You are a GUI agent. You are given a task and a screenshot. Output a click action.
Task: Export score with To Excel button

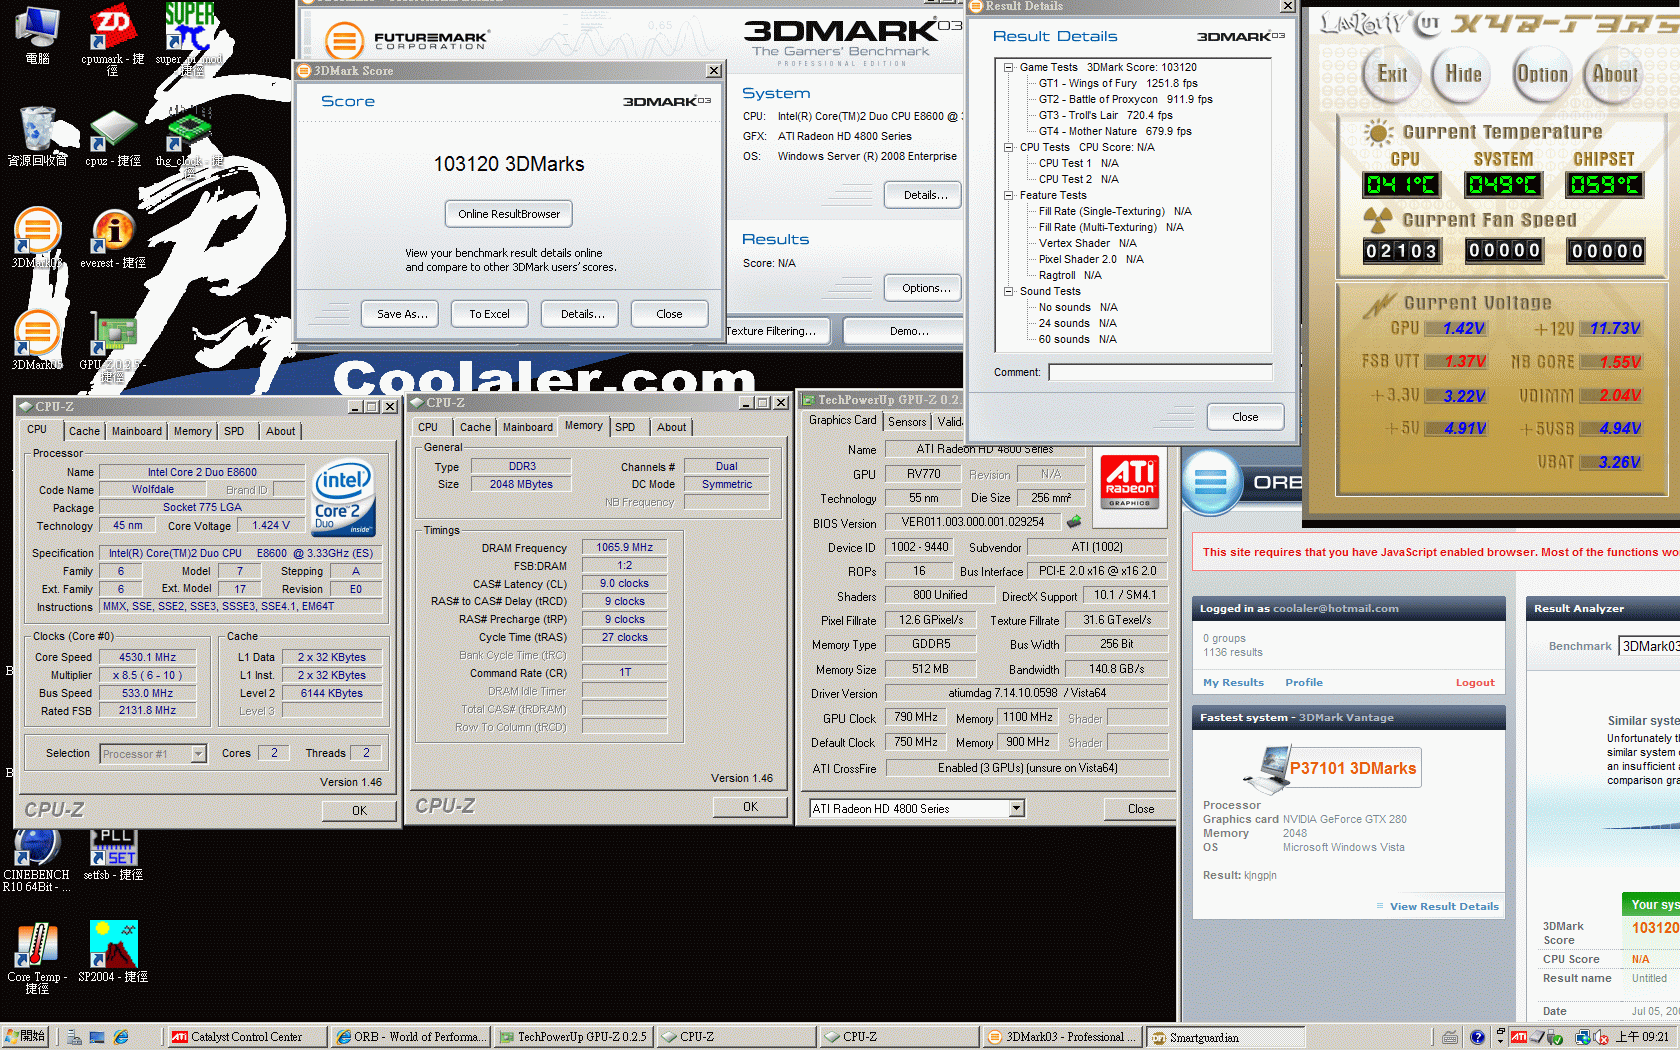click(489, 314)
